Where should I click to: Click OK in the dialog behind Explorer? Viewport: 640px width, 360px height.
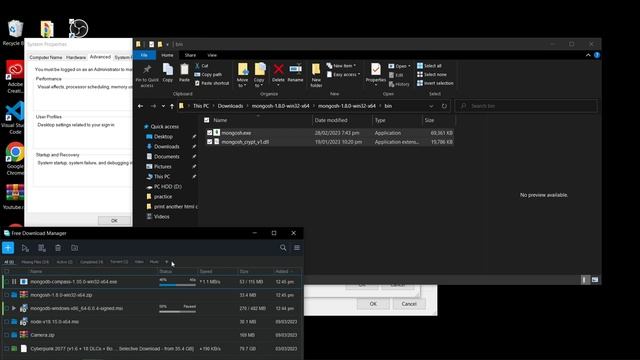[x=373, y=304]
